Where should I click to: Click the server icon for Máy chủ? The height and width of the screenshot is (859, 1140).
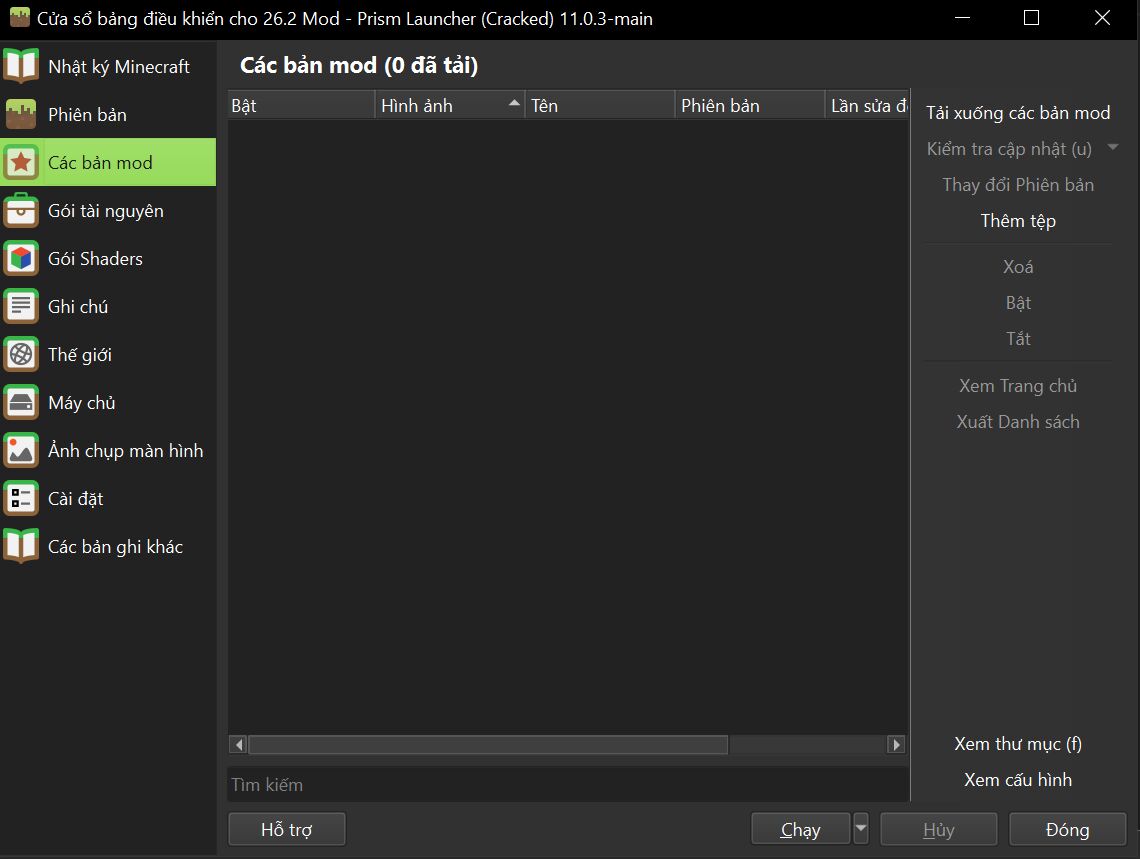[x=21, y=402]
